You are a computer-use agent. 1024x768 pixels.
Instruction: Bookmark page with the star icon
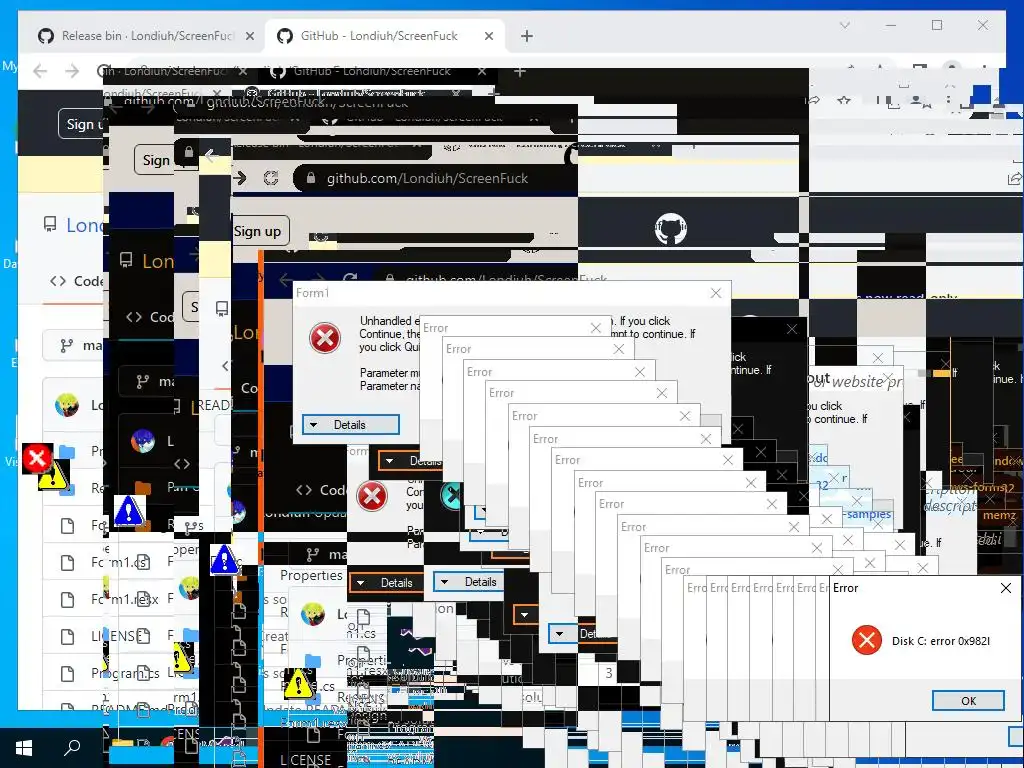pos(844,101)
